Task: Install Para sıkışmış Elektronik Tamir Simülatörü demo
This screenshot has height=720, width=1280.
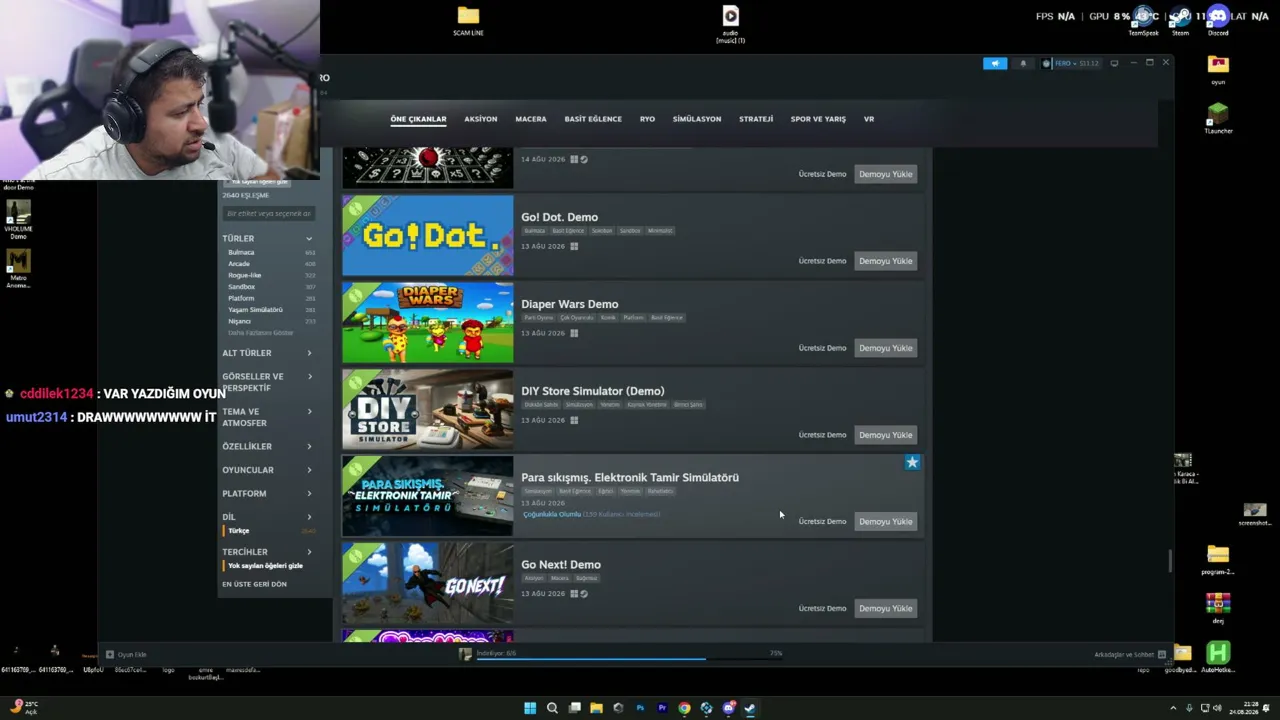Action: pos(885,521)
